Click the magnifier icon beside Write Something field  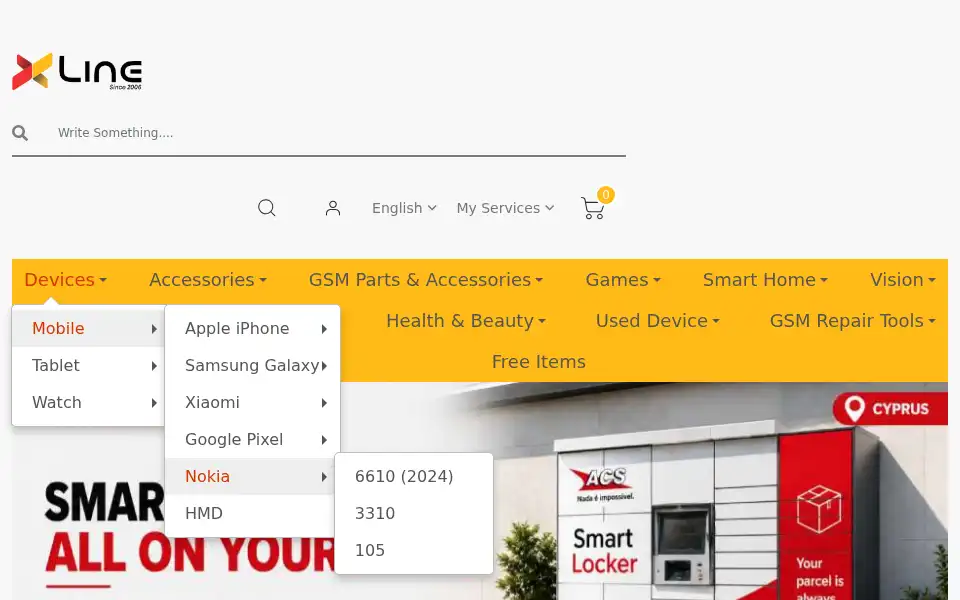(x=20, y=133)
